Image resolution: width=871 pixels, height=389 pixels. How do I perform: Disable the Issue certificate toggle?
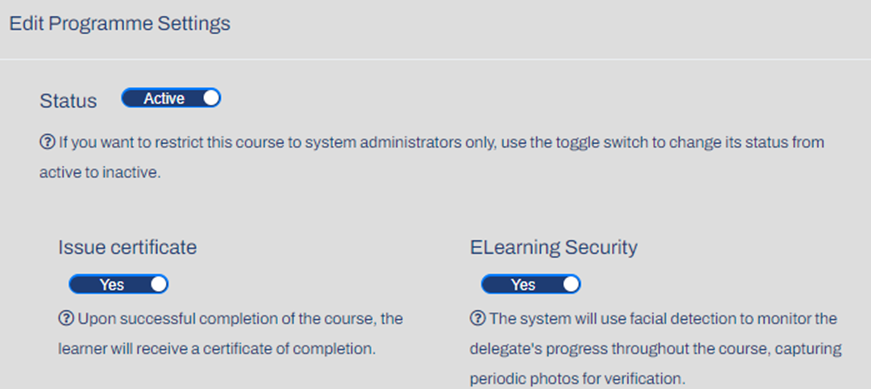[x=118, y=284]
